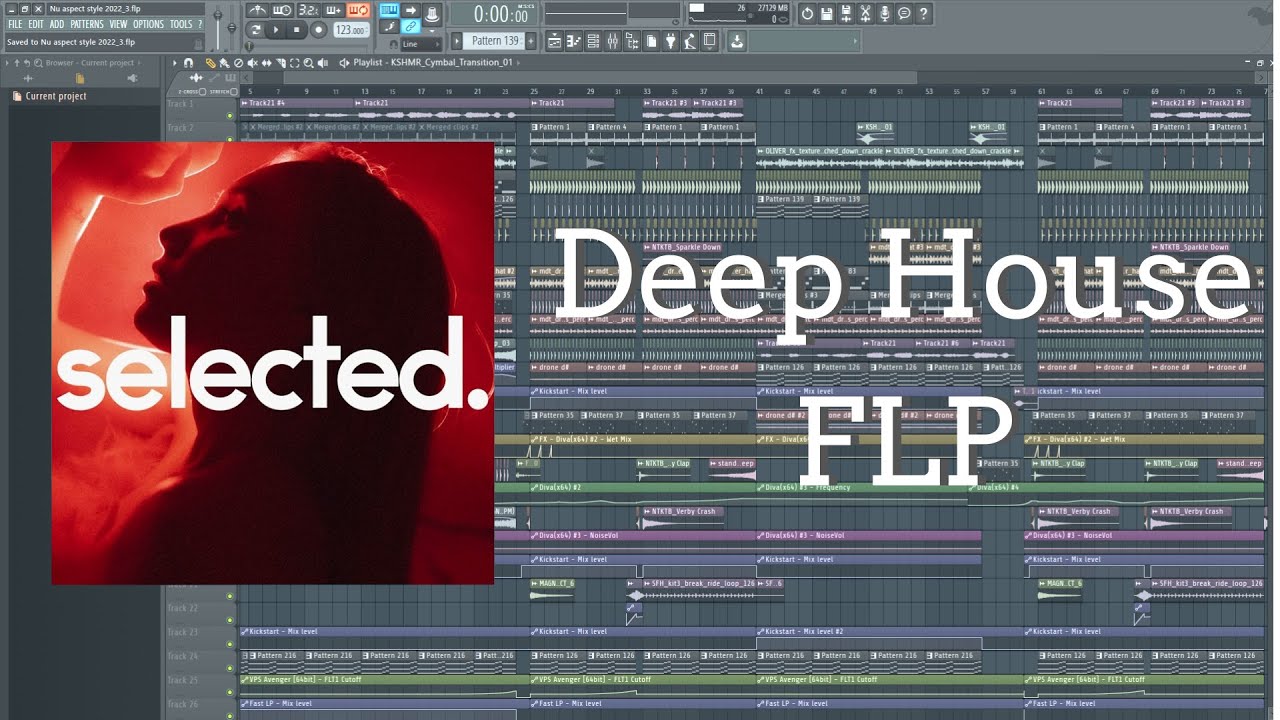The width and height of the screenshot is (1280, 720).
Task: Toggle the 3.2.1 countdown before recording
Action: pos(308,10)
